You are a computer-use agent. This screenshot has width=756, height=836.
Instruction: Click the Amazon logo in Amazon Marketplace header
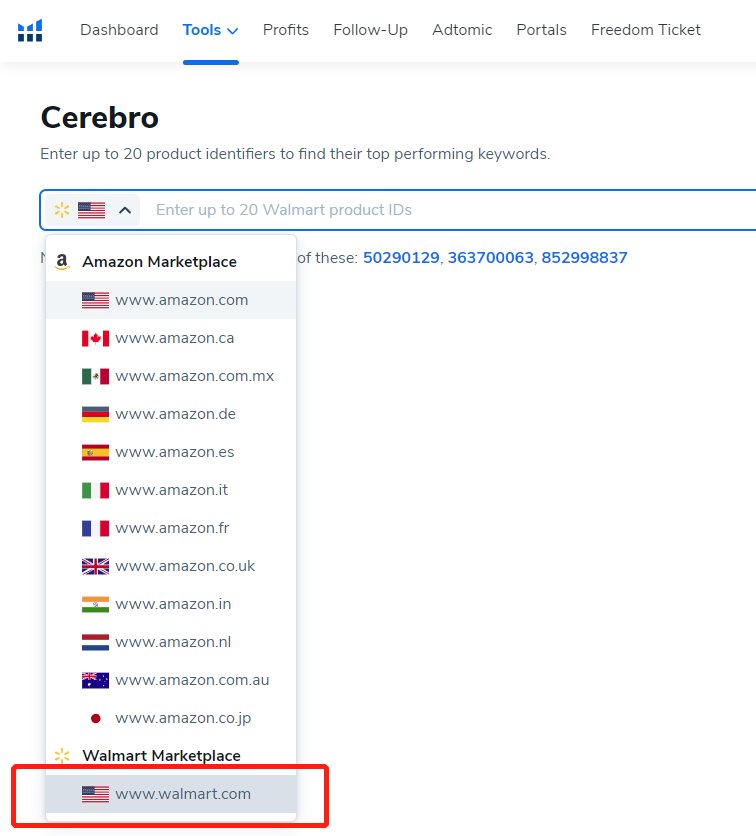[62, 262]
